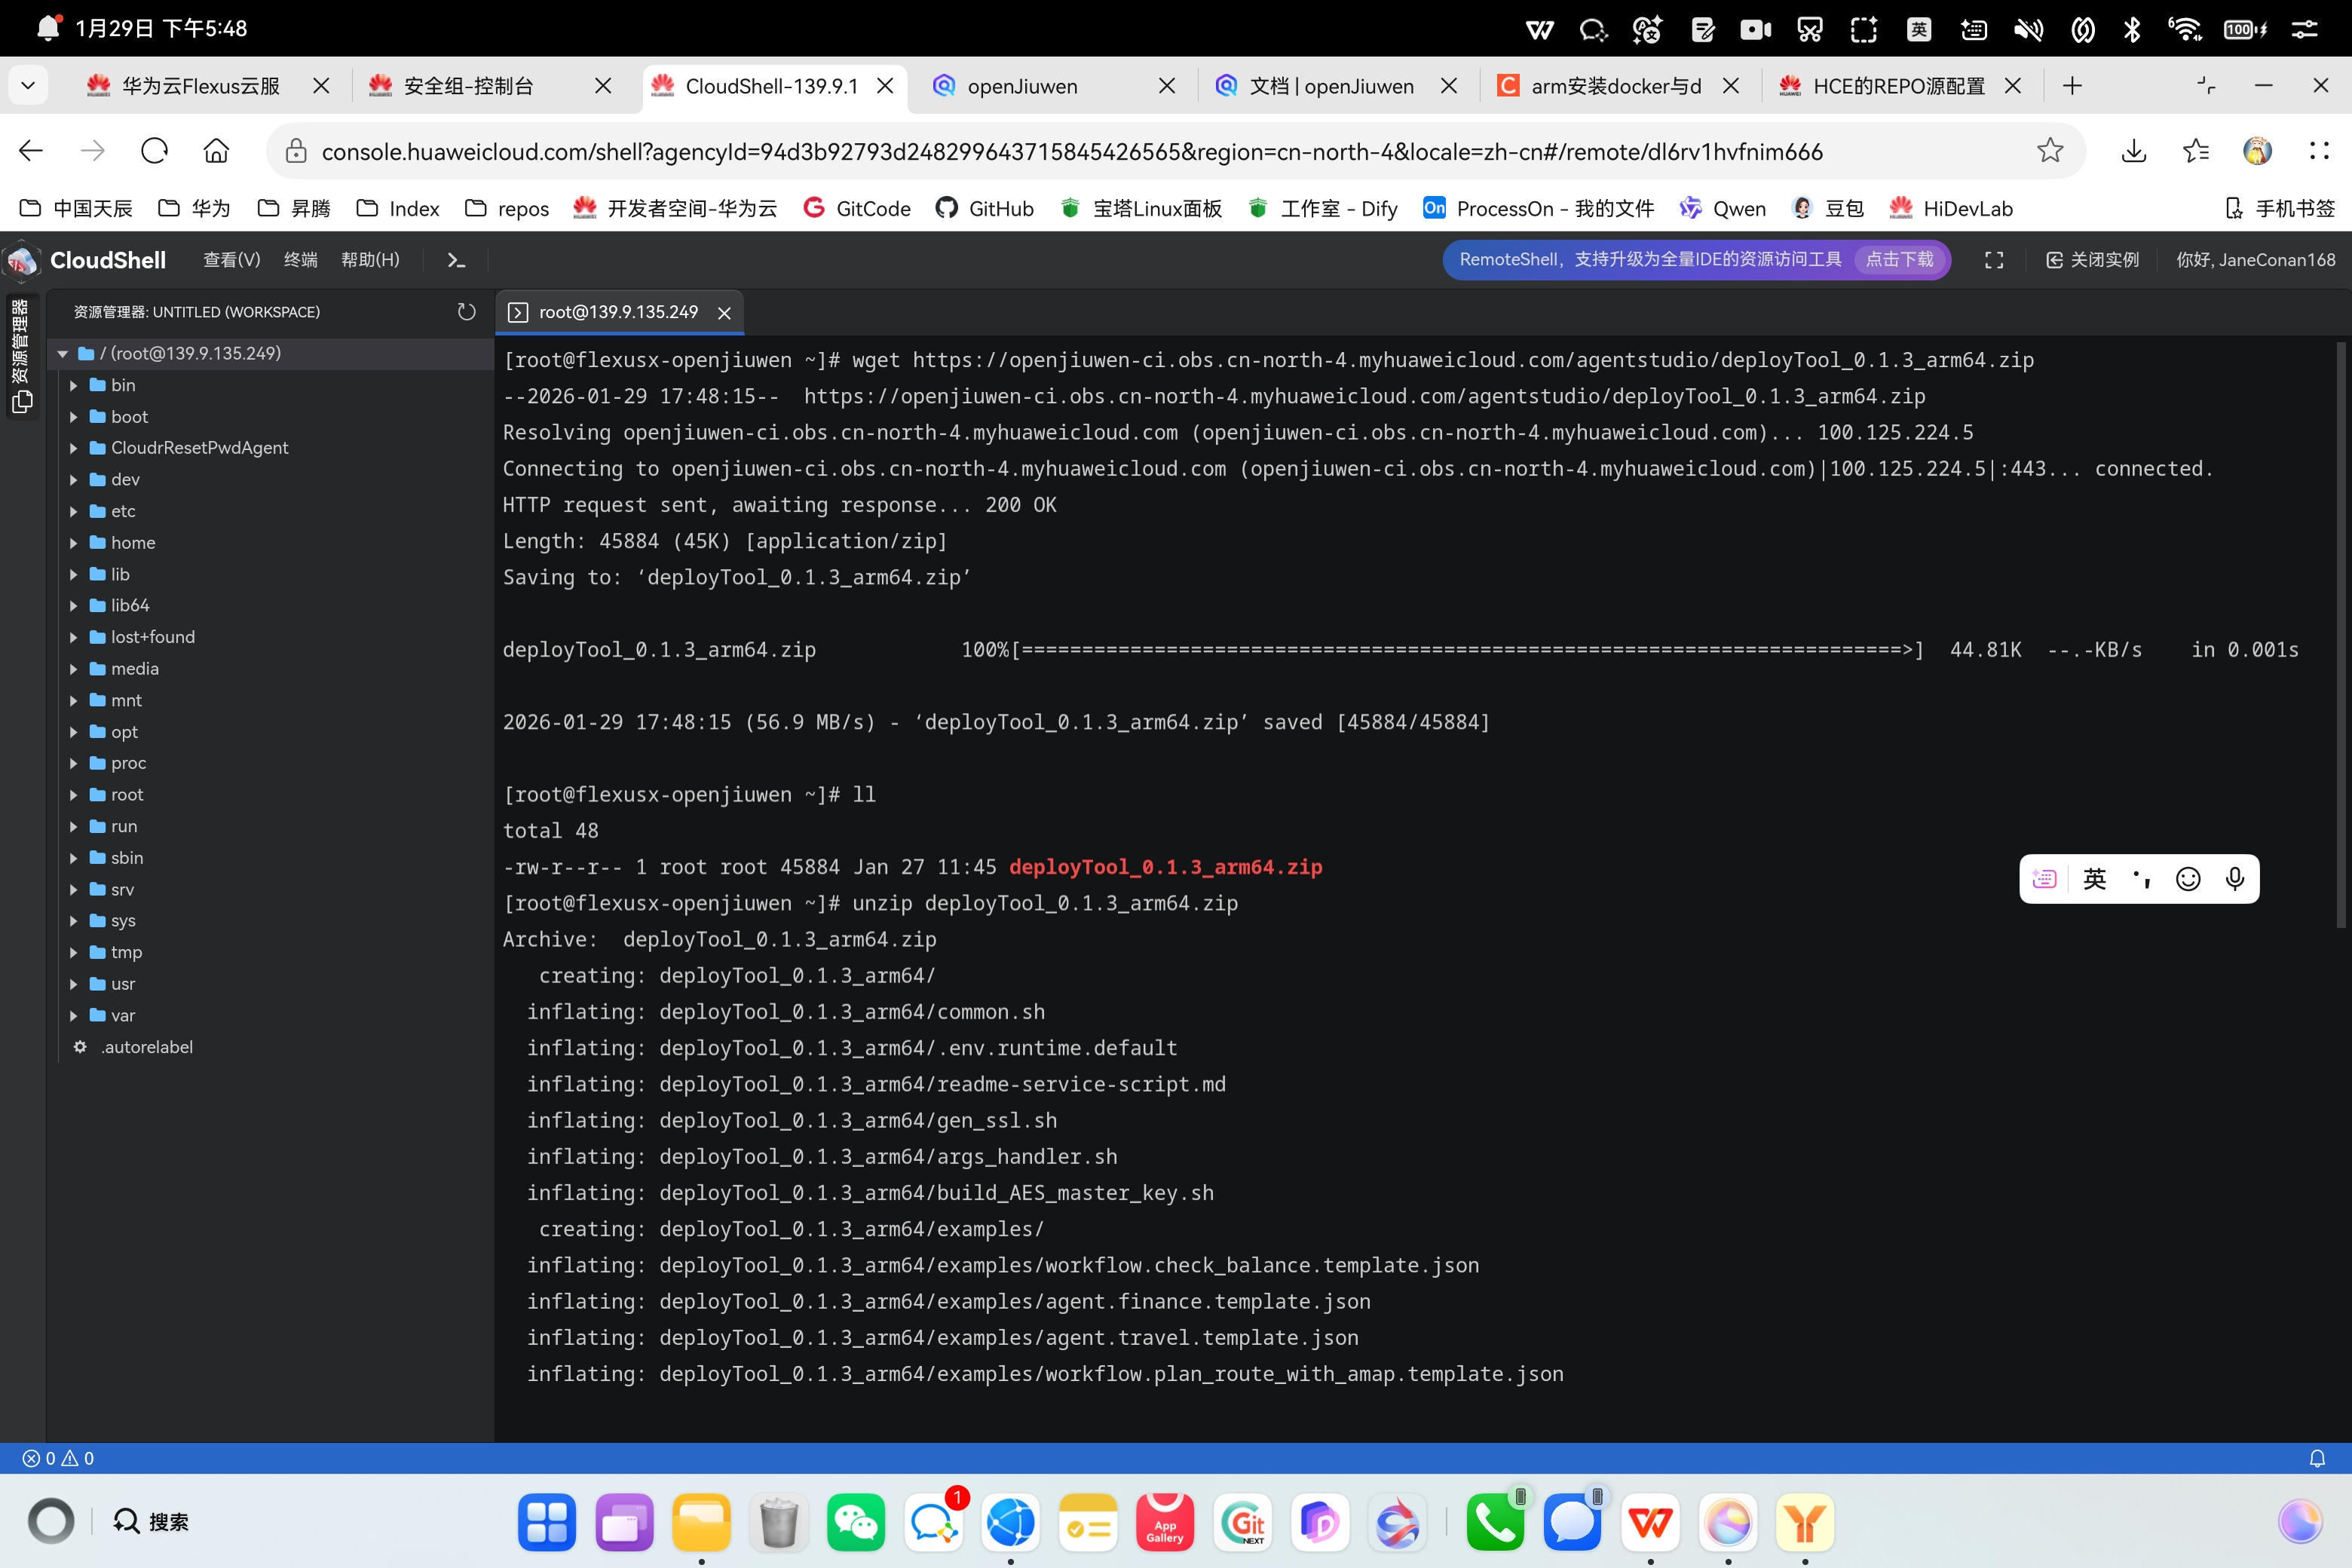Screen dimensions: 2352x1568
Task: Bookmark this page with star icon
Action: [2049, 151]
